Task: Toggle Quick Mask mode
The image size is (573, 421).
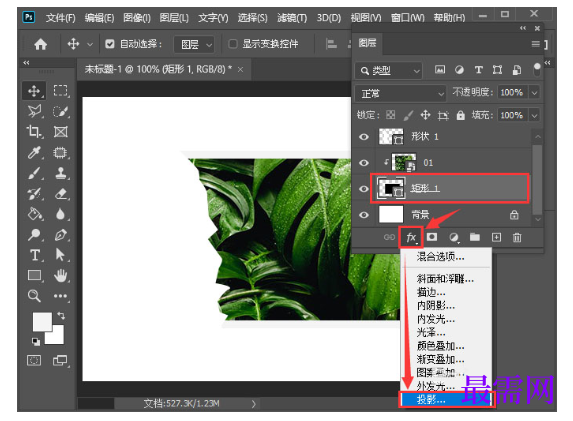Action: [x=34, y=361]
